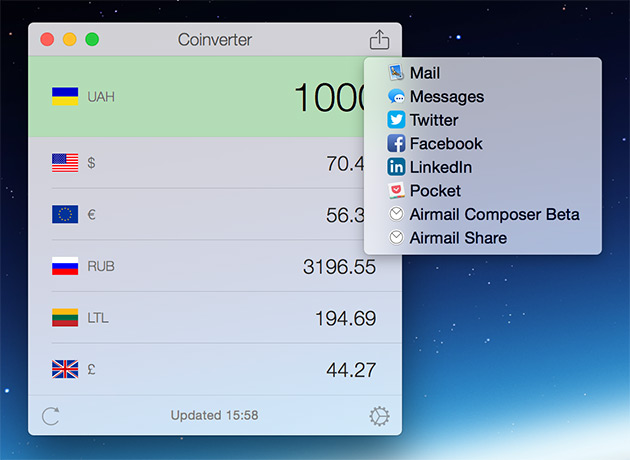Select the United States flag icon

click(x=65, y=163)
